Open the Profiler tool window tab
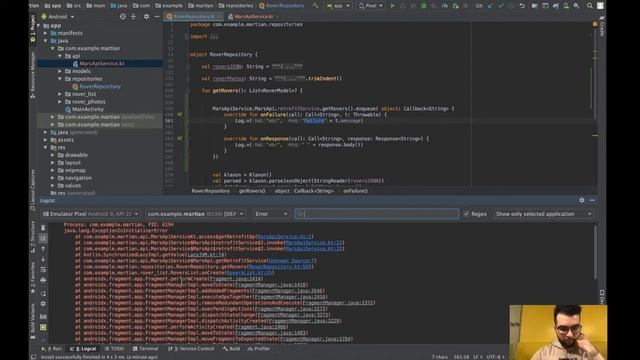Viewport: 640px width, 360px height. (259, 349)
